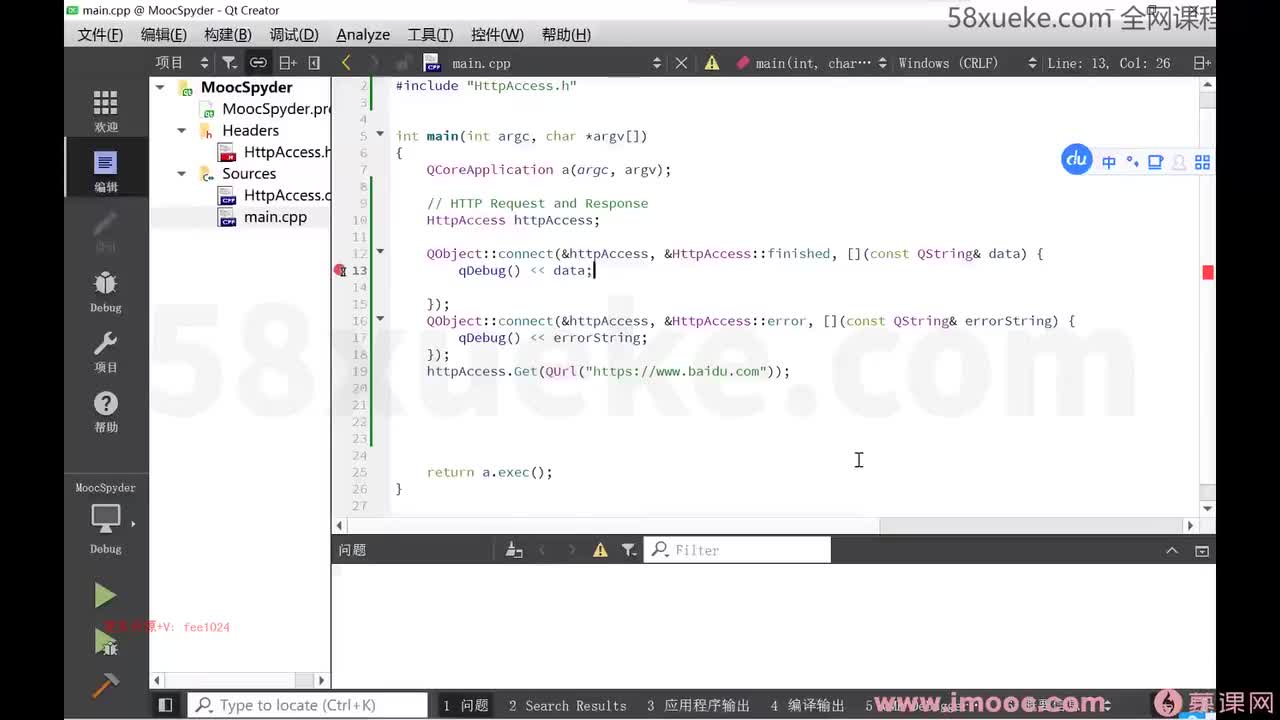The image size is (1280, 720).
Task: Open the 帮助 help mode
Action: tap(106, 411)
